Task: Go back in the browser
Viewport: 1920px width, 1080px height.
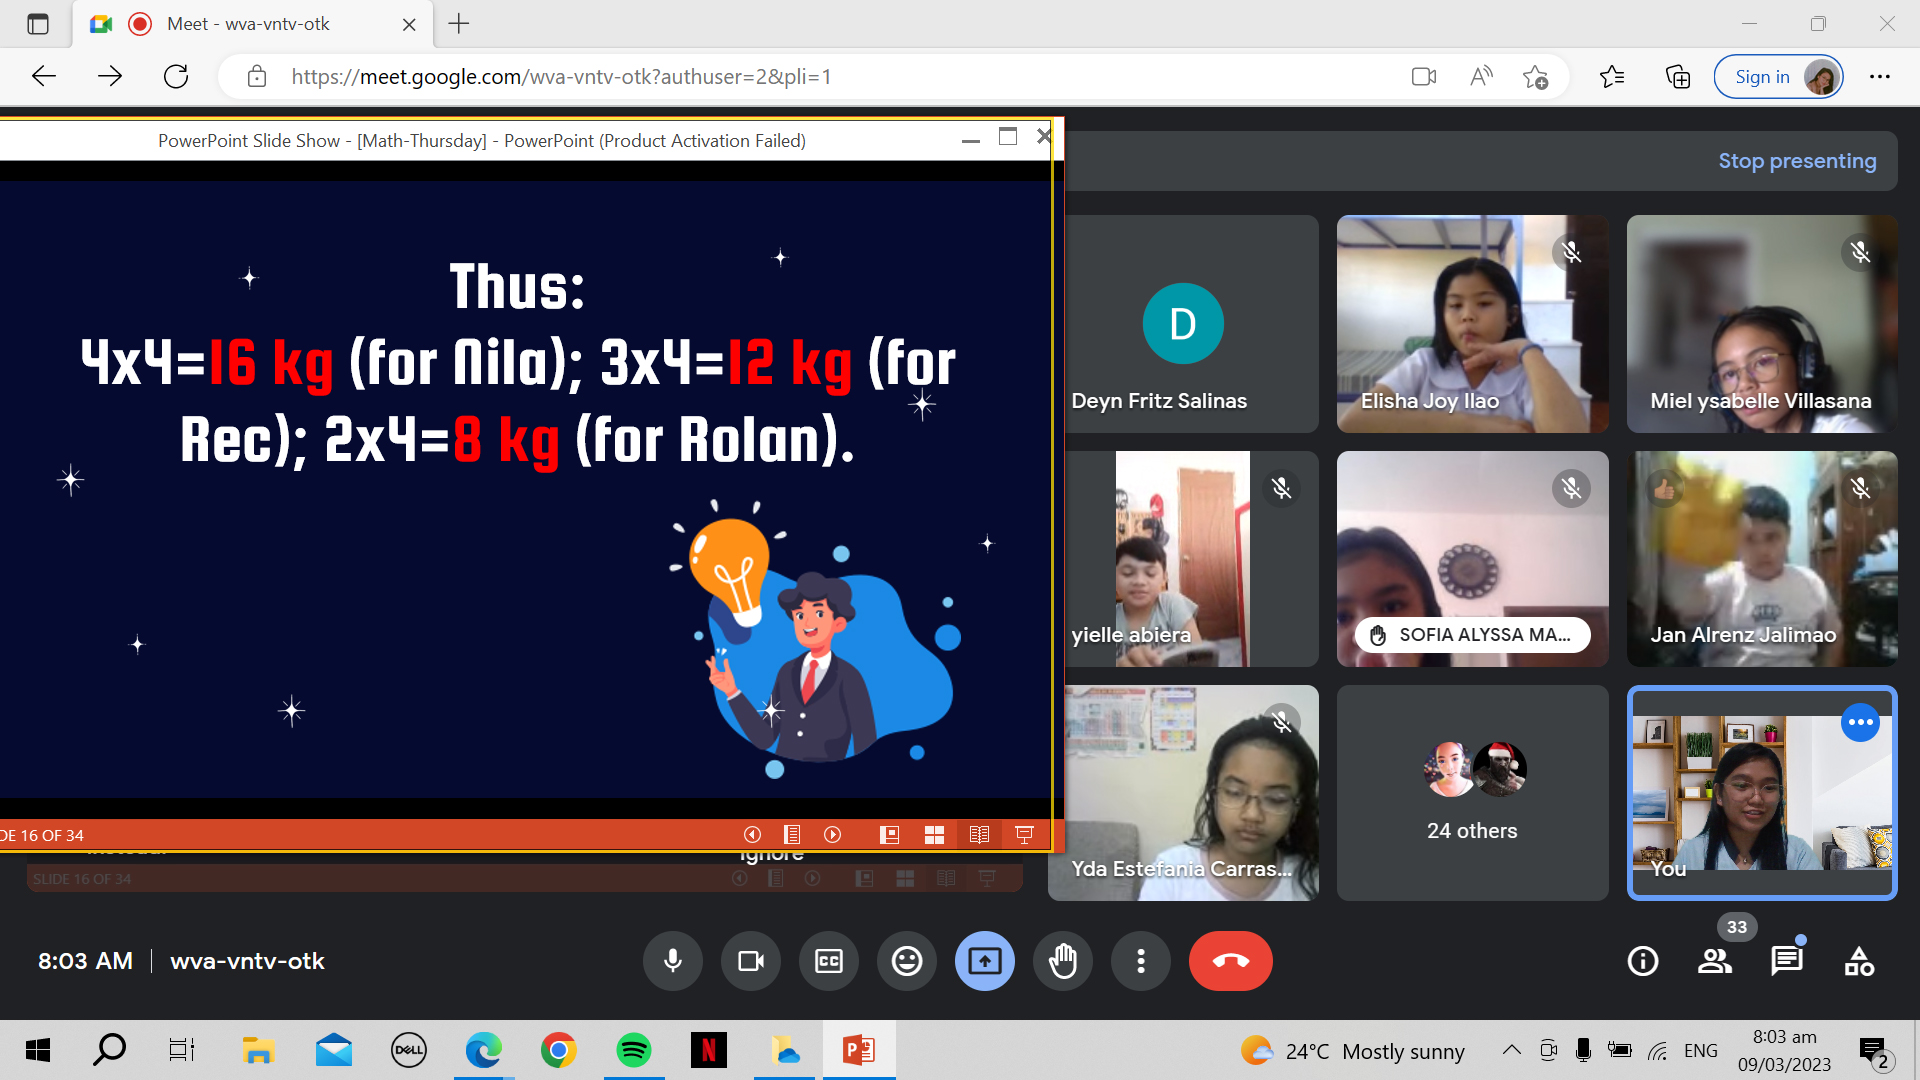Action: [43, 77]
